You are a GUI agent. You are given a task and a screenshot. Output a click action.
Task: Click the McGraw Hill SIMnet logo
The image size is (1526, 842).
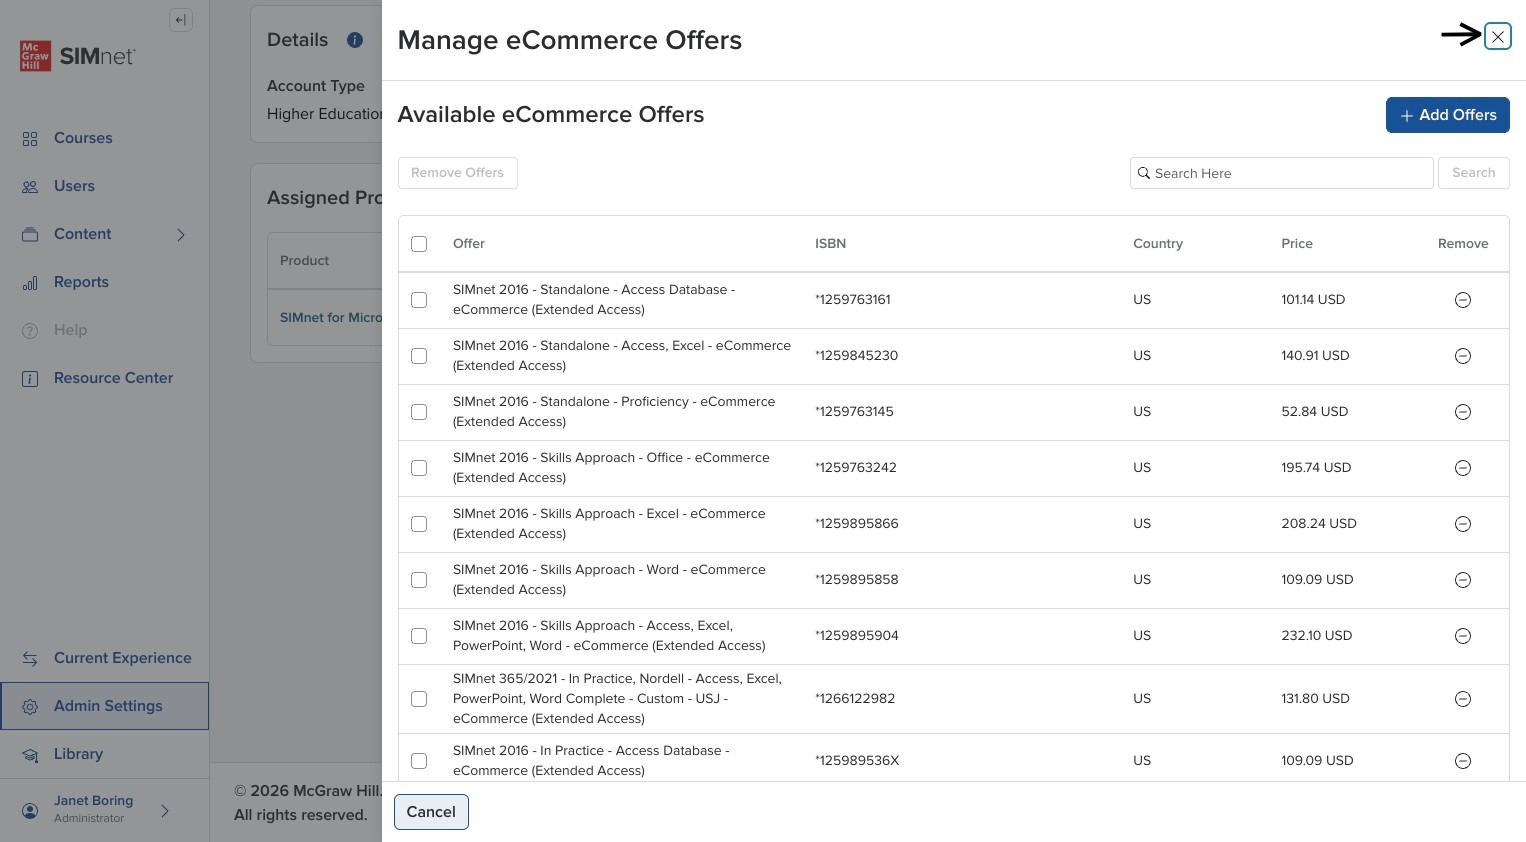[78, 56]
